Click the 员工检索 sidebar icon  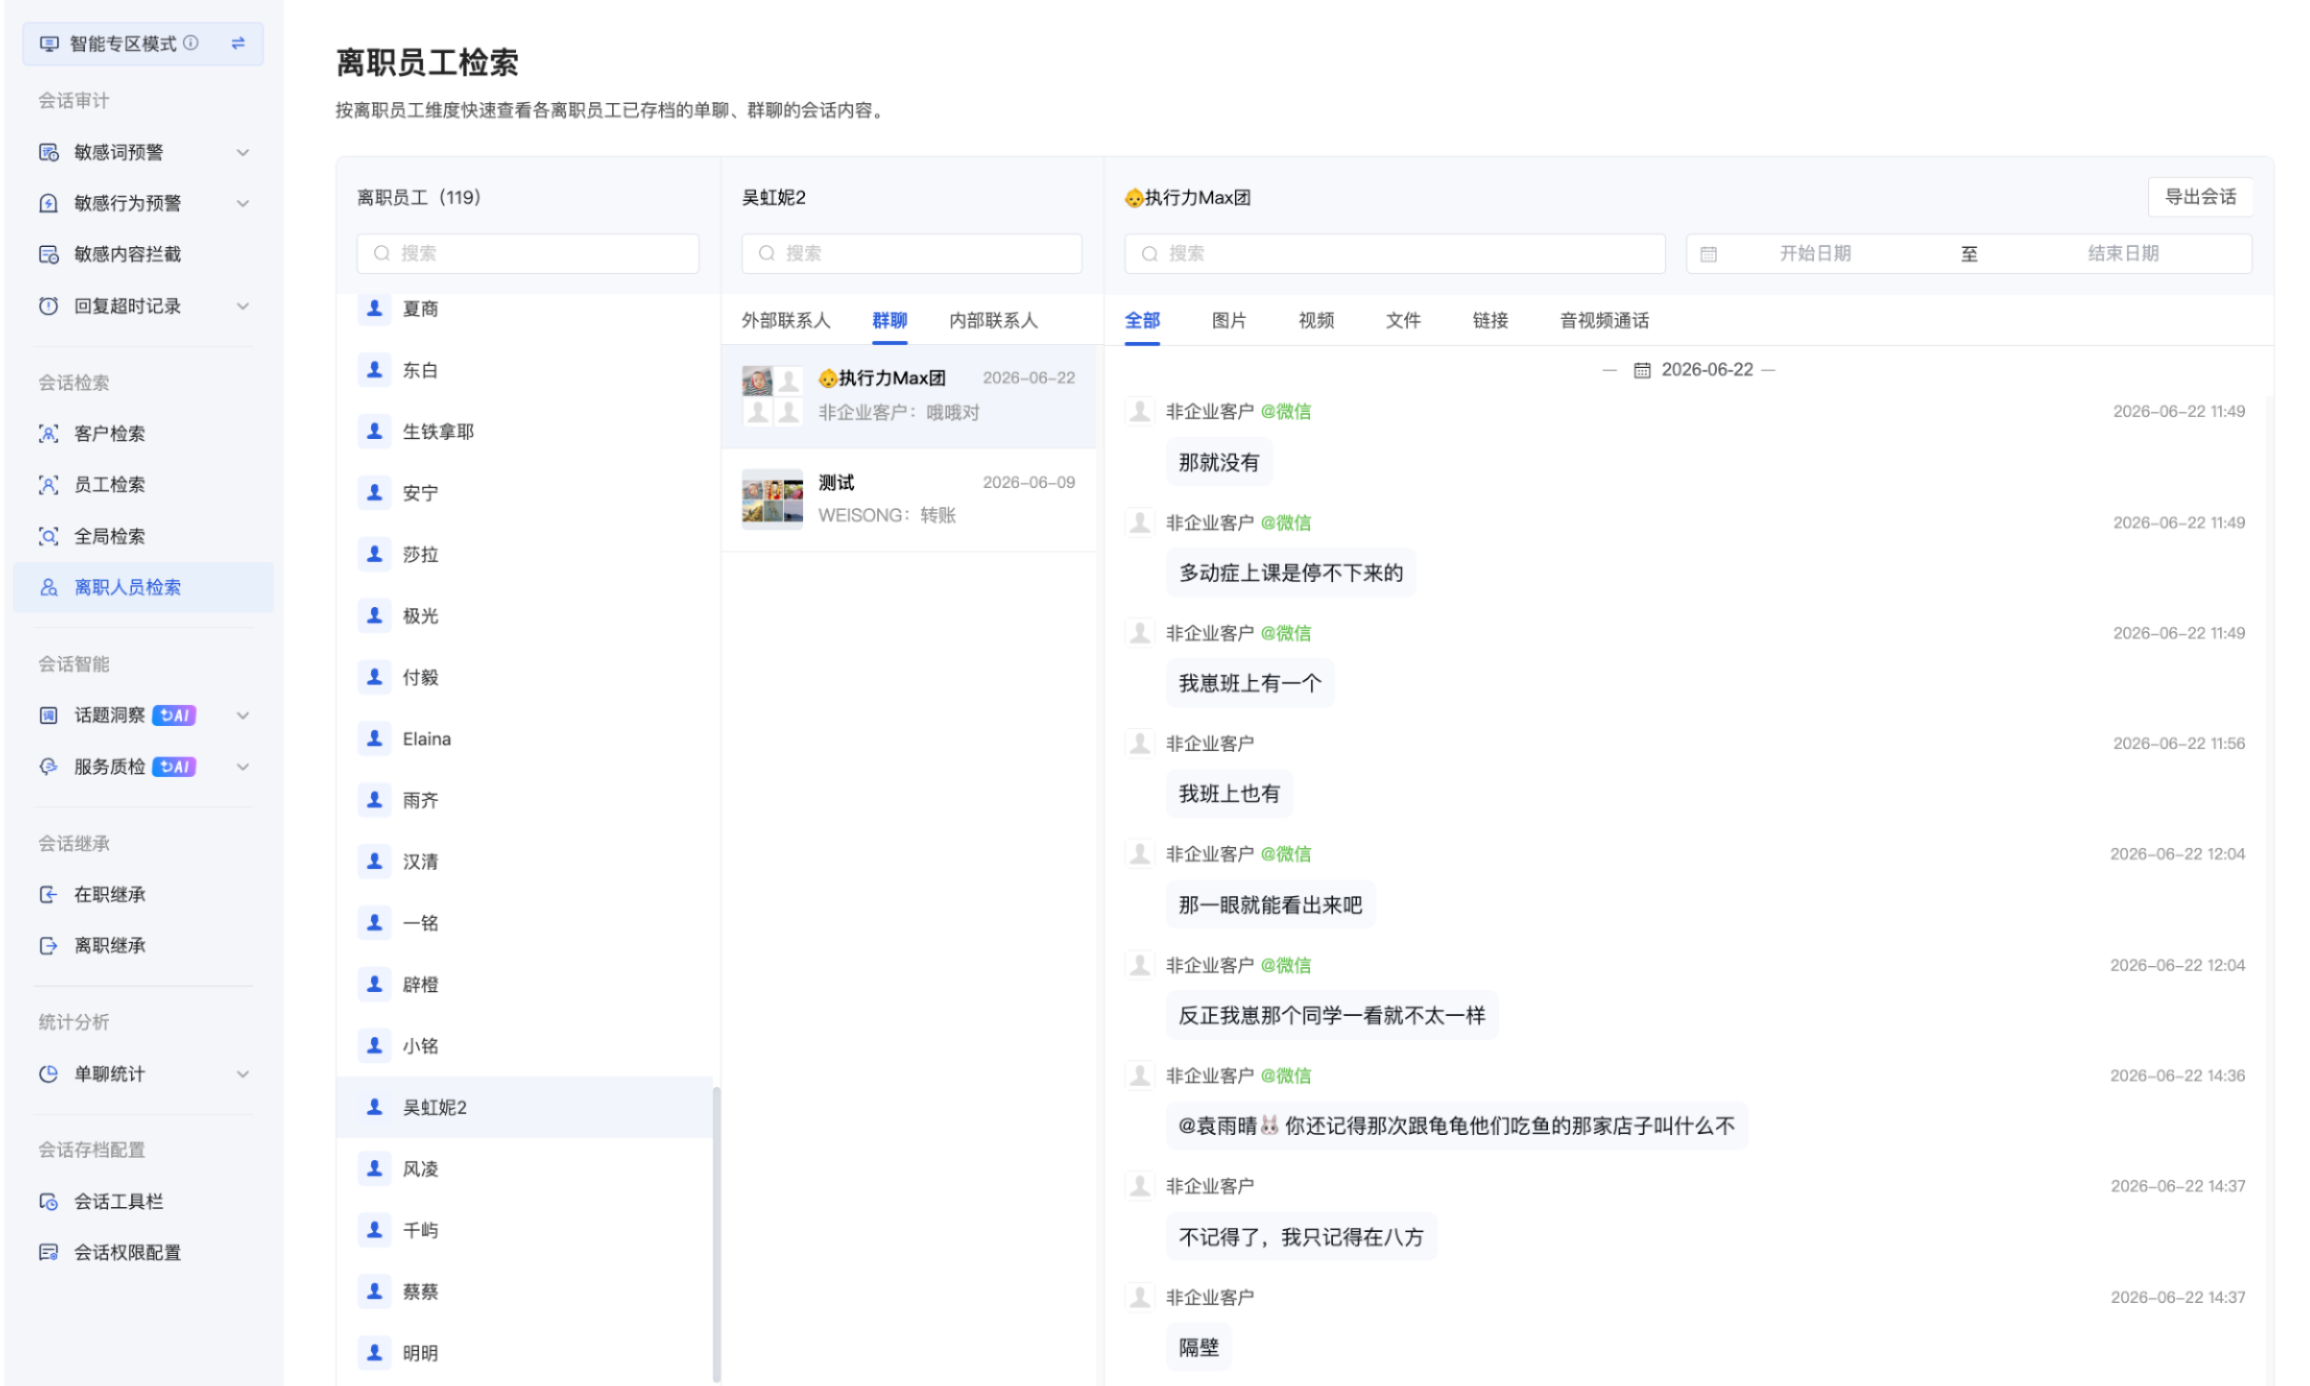pos(48,485)
